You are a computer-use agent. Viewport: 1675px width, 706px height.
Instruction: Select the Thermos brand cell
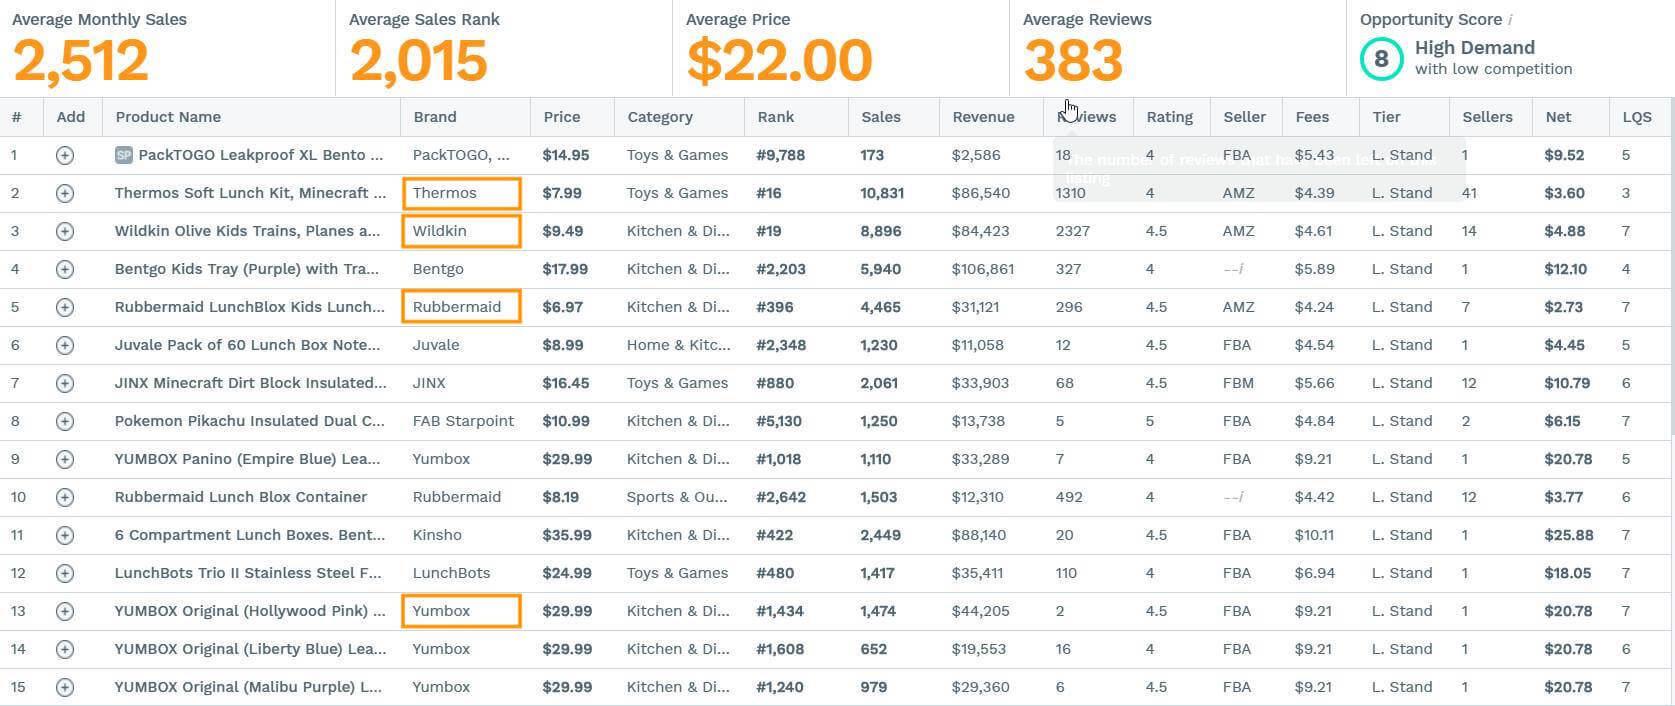(461, 193)
